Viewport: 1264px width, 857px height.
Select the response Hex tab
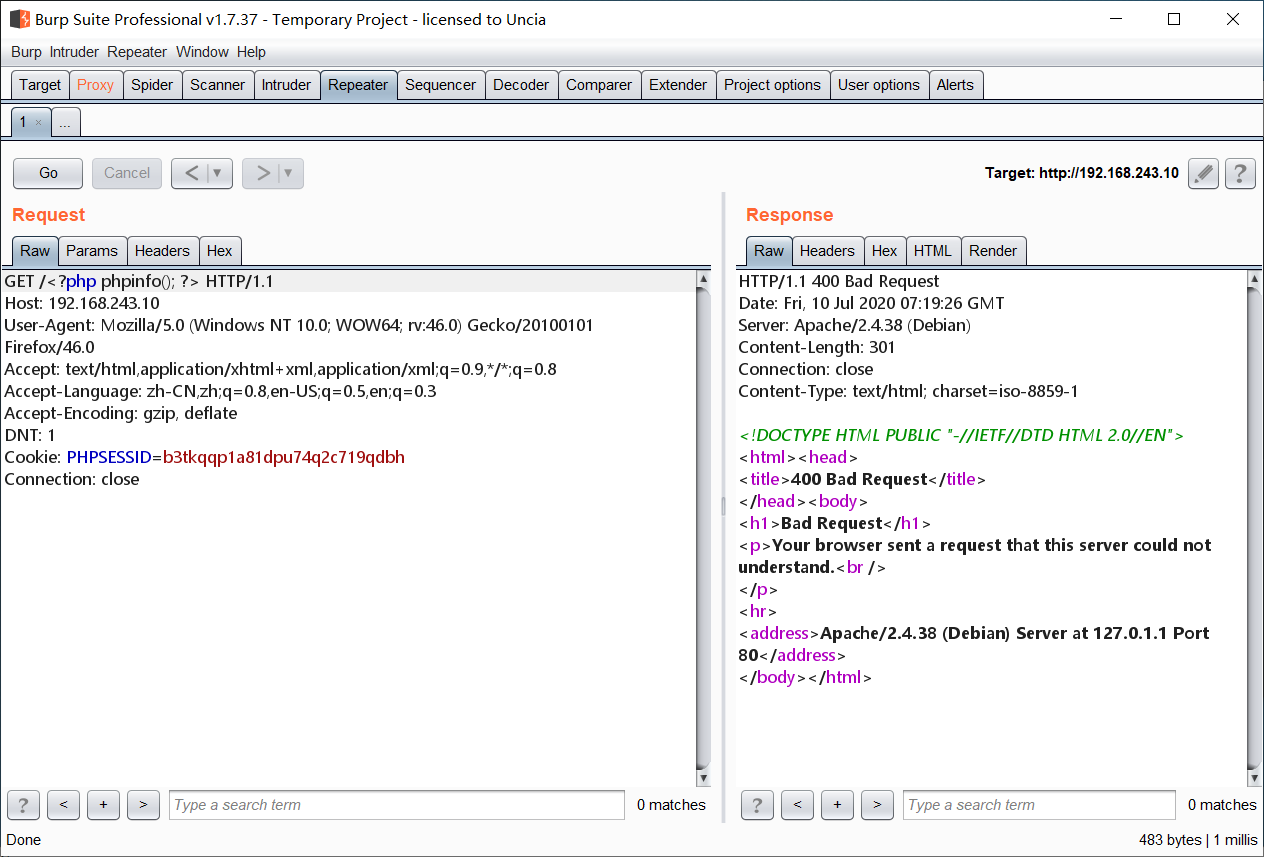(x=885, y=251)
